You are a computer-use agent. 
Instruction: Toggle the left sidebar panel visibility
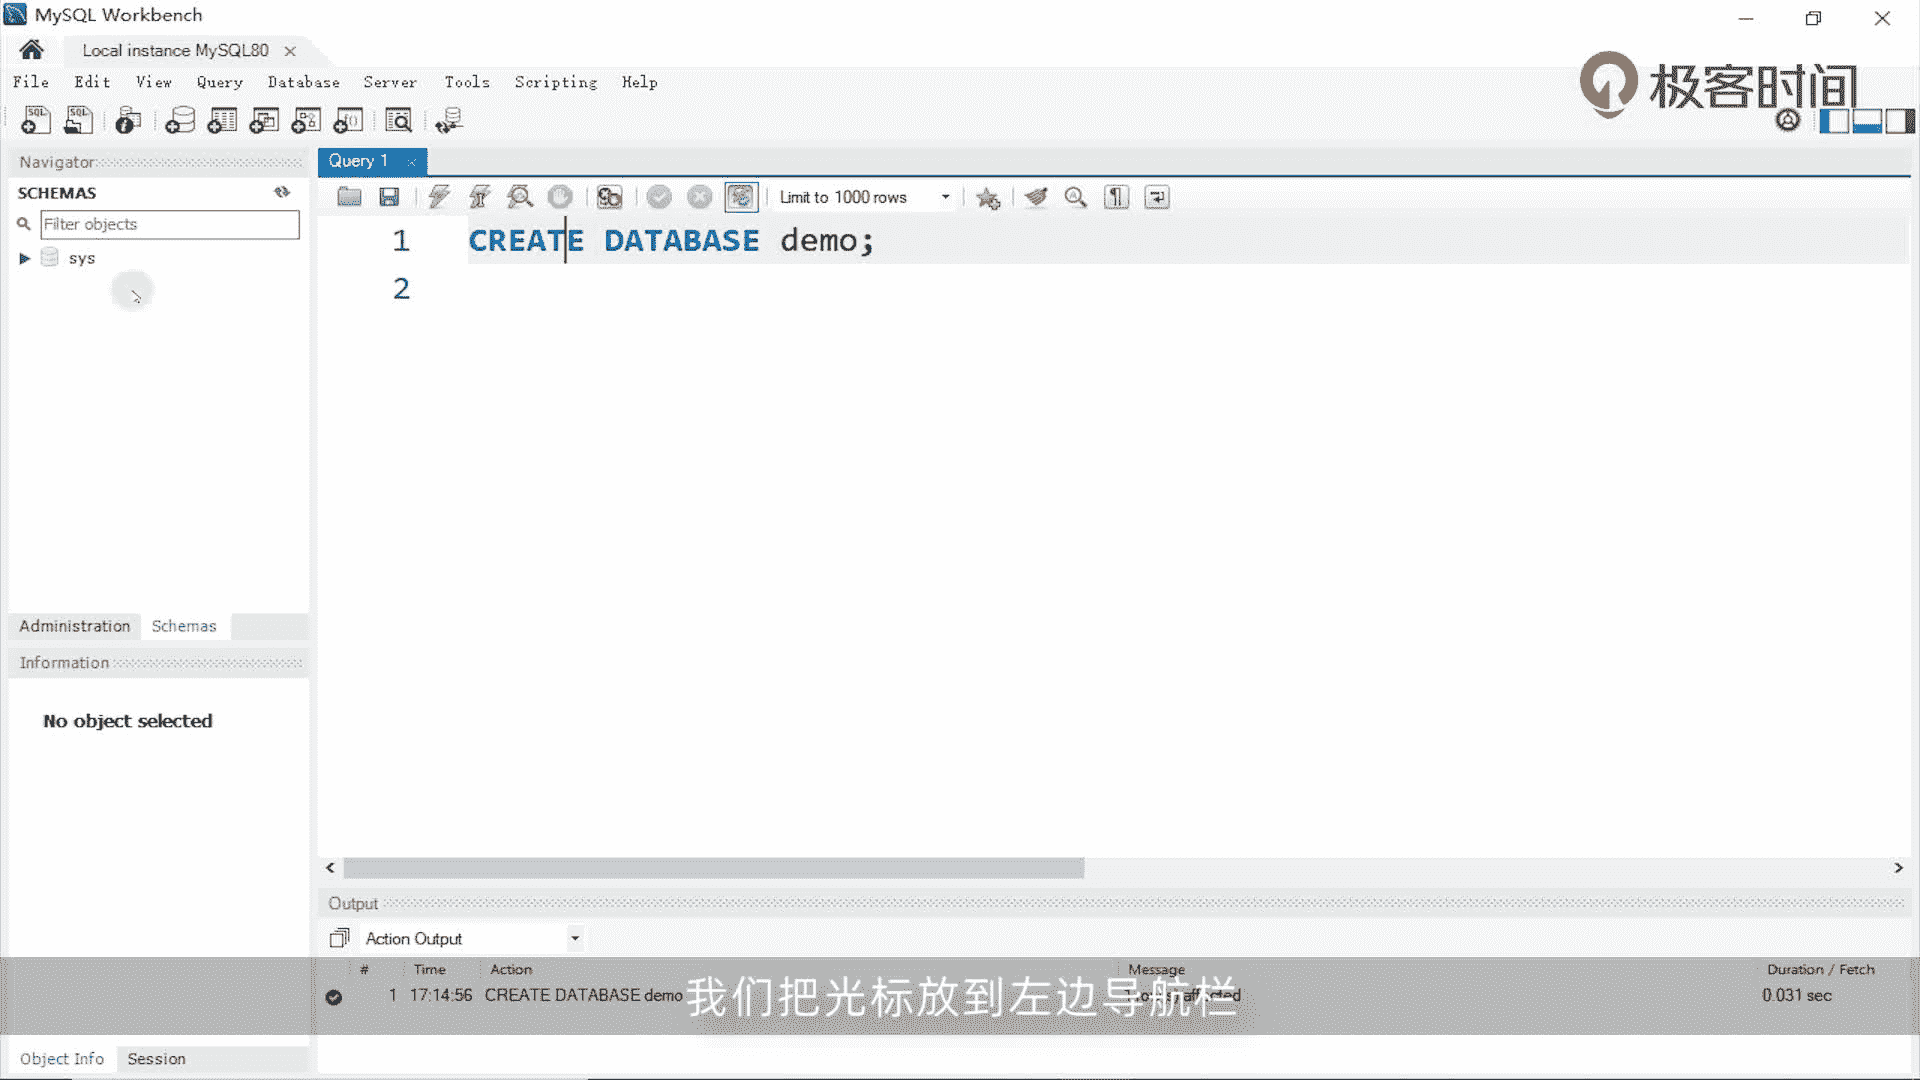click(1833, 122)
